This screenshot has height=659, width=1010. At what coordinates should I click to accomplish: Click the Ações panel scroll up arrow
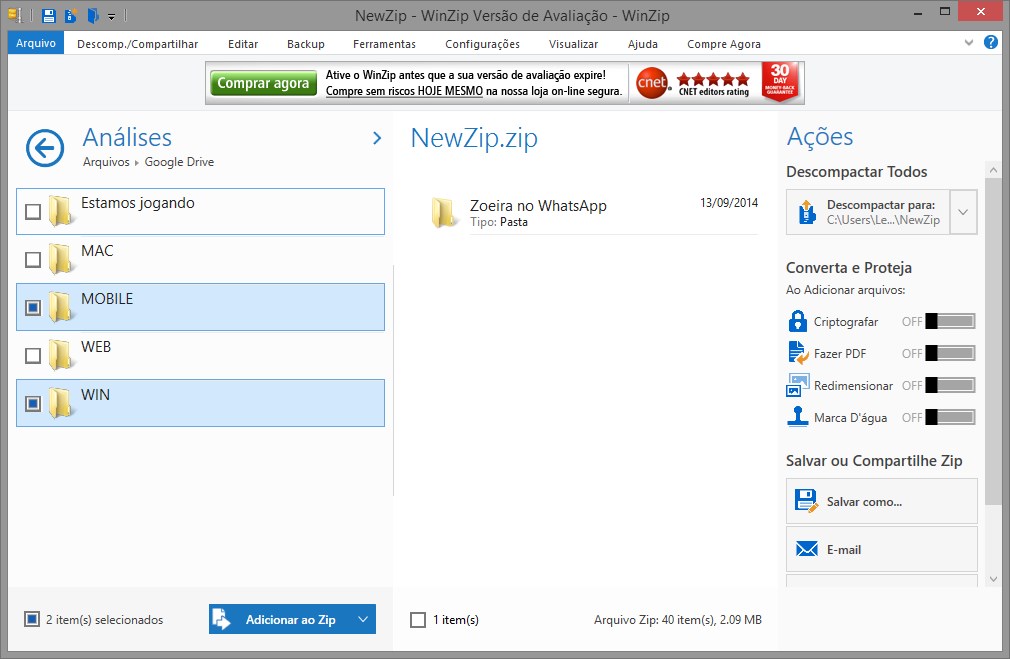pos(993,170)
